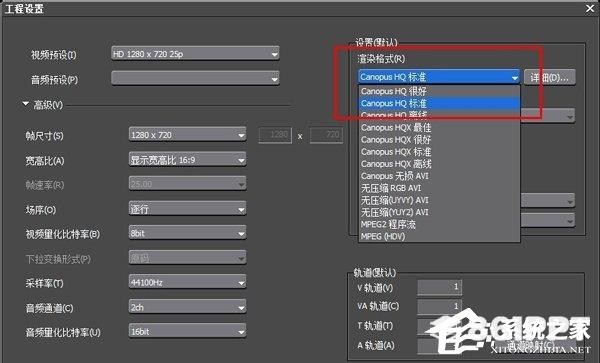The image size is (600, 363).
Task: Select MPEG (HDV) option
Action: click(439, 236)
